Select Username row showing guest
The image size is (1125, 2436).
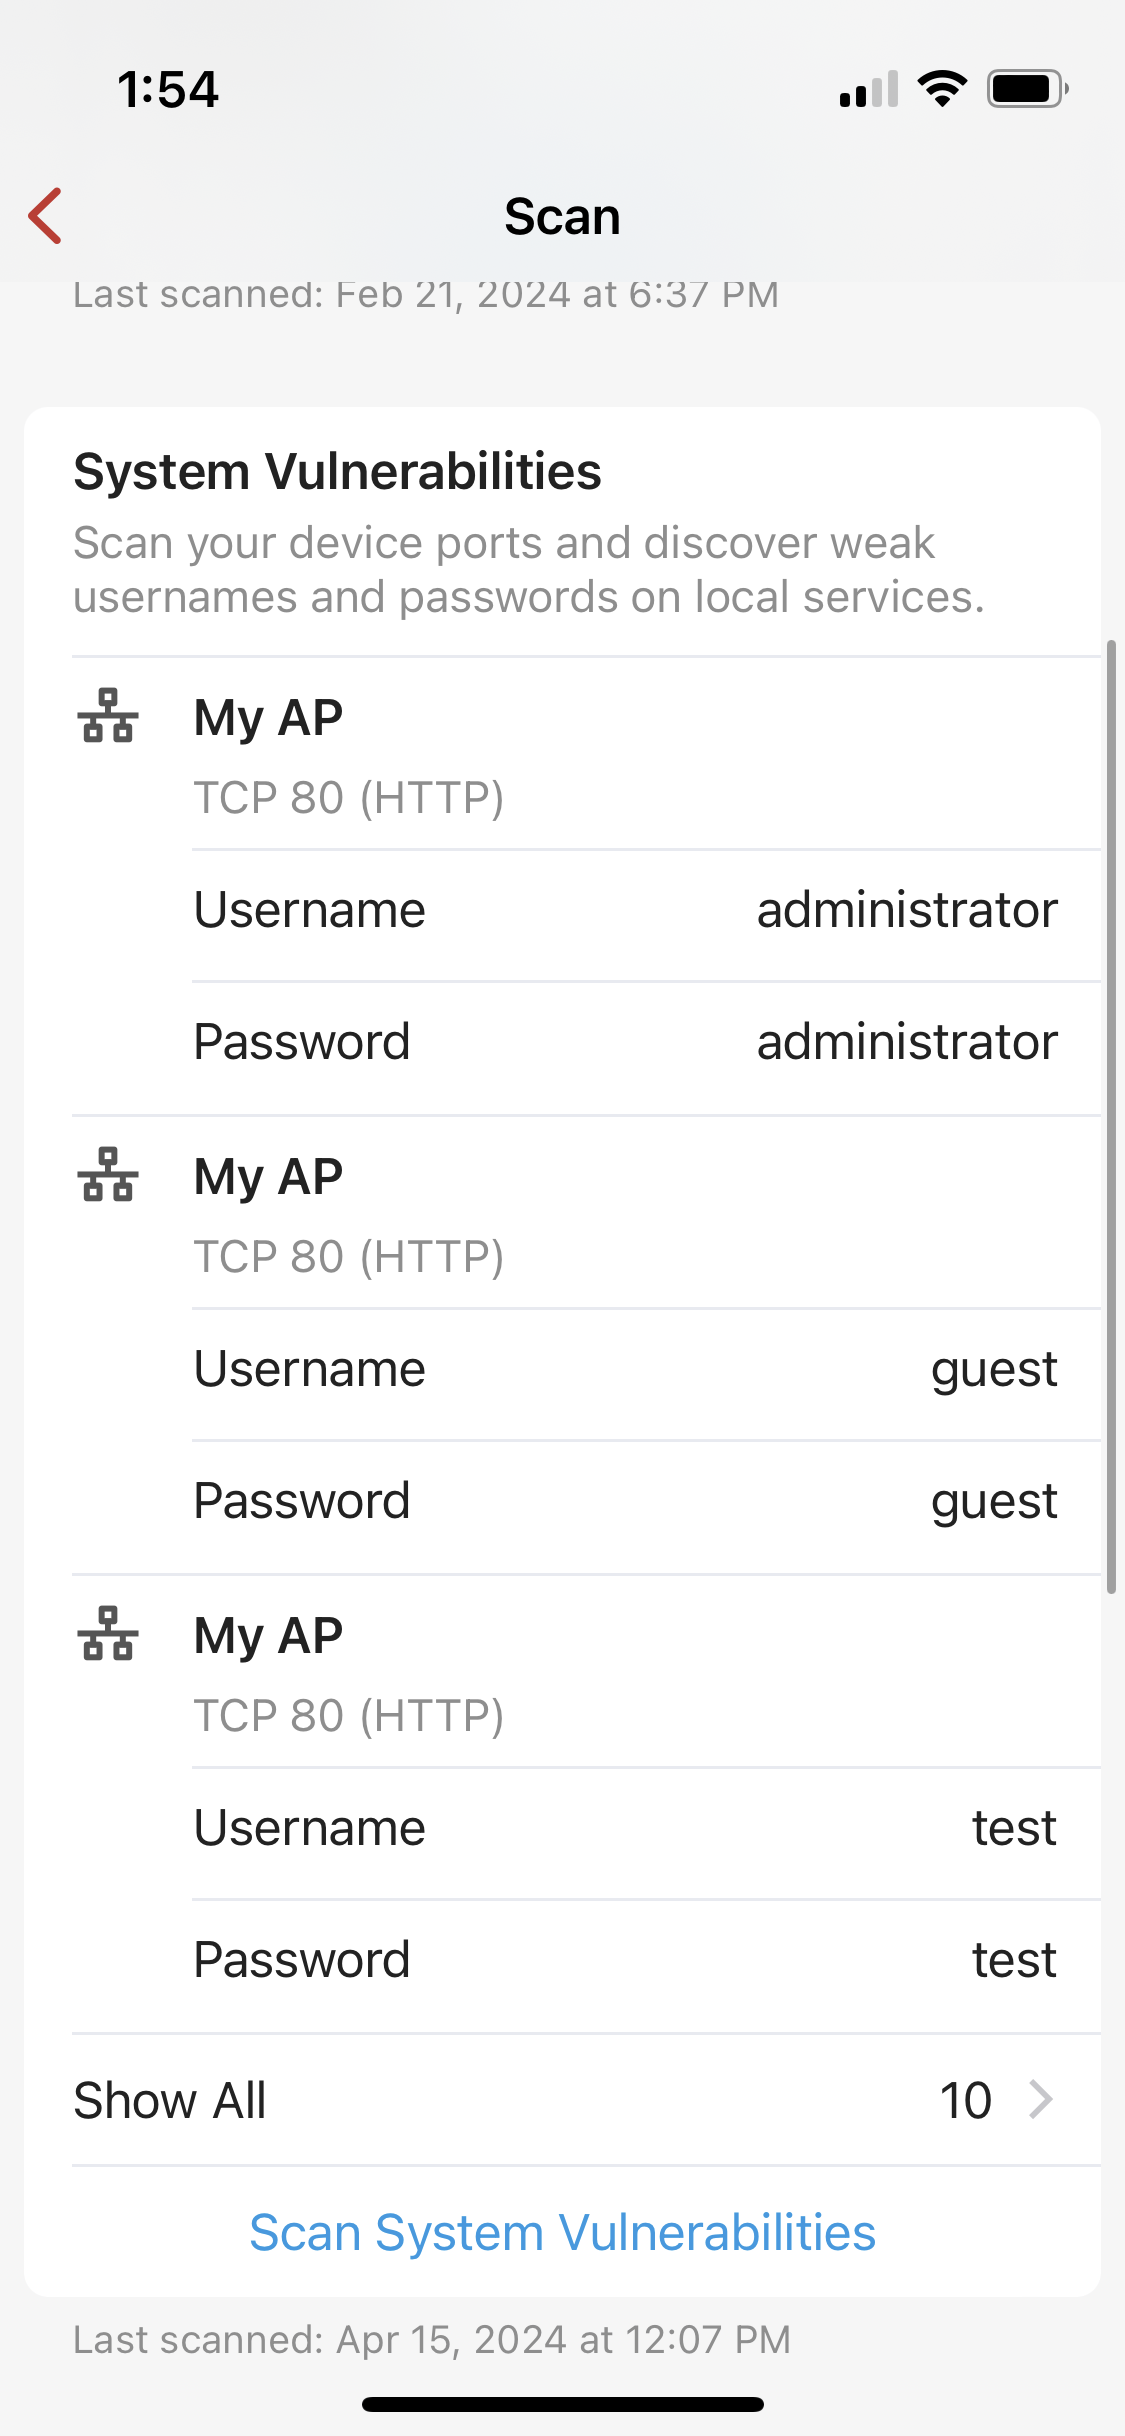point(646,1372)
